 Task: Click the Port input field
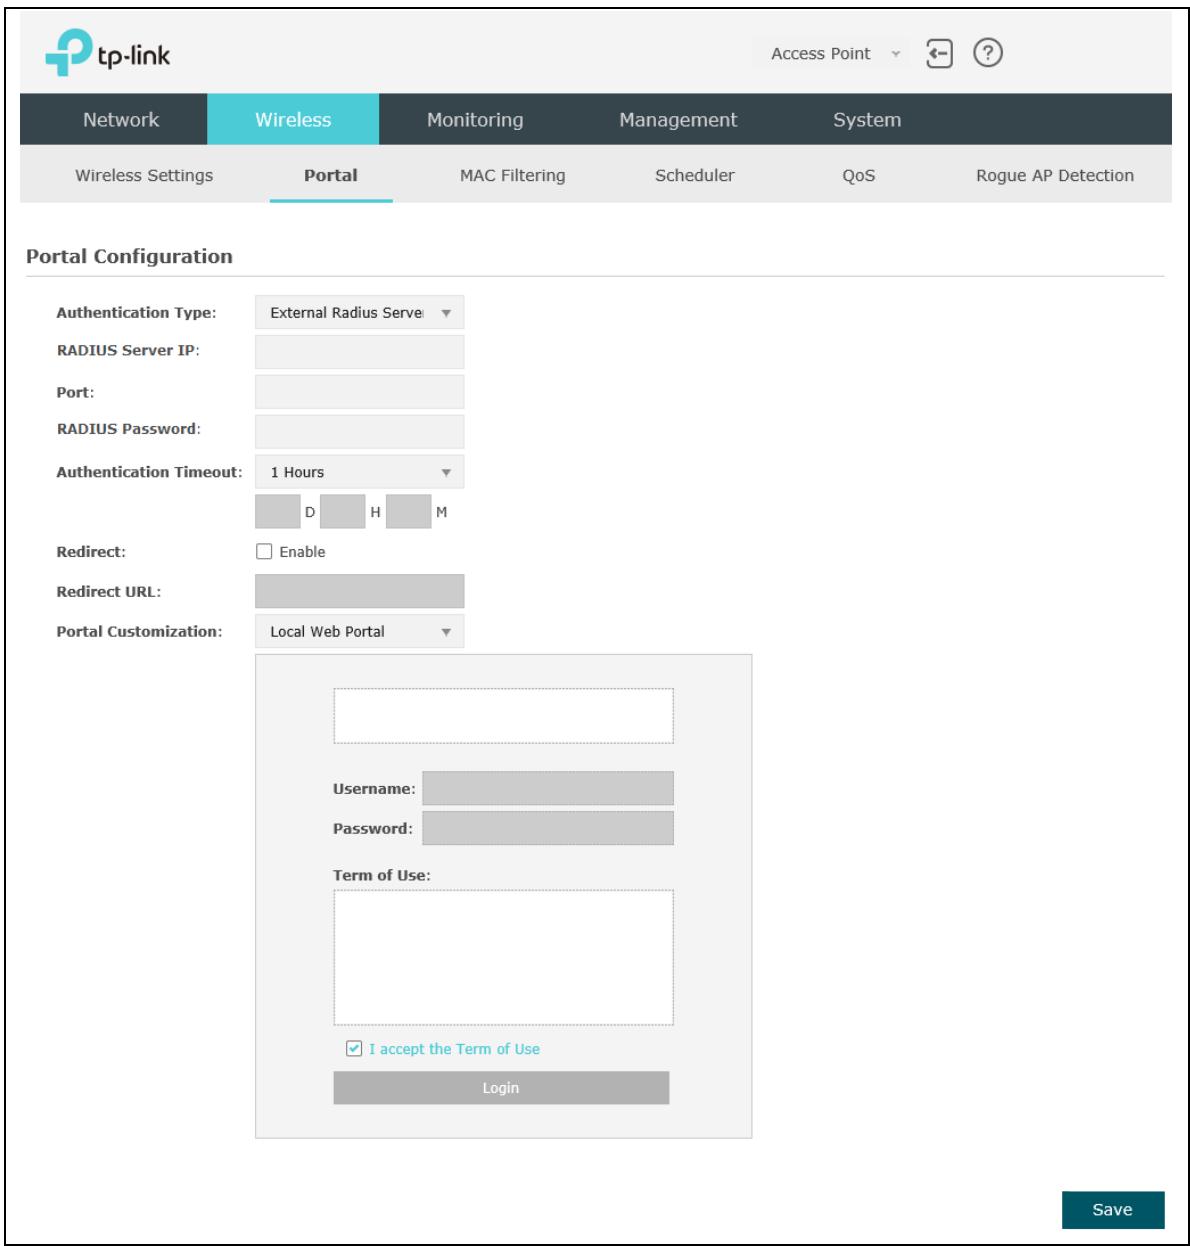360,392
